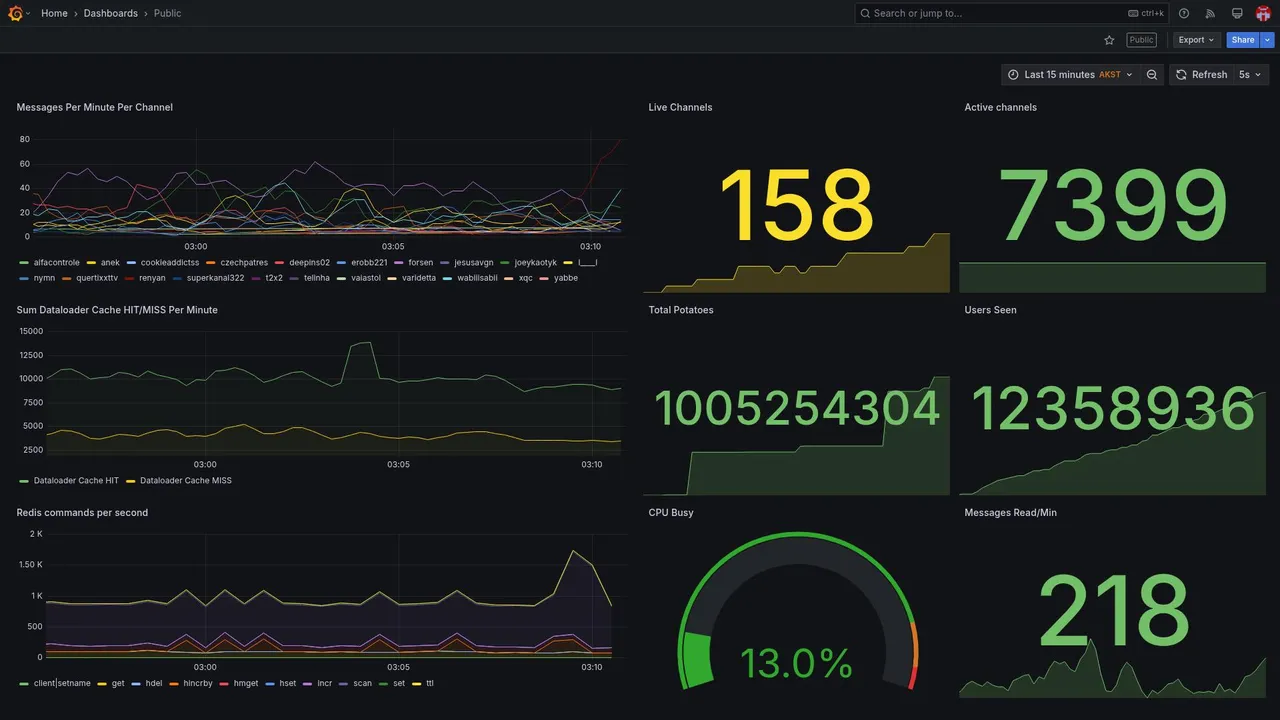Expand the Share button arrow
This screenshot has width=1280, height=720.
(x=1268, y=40)
